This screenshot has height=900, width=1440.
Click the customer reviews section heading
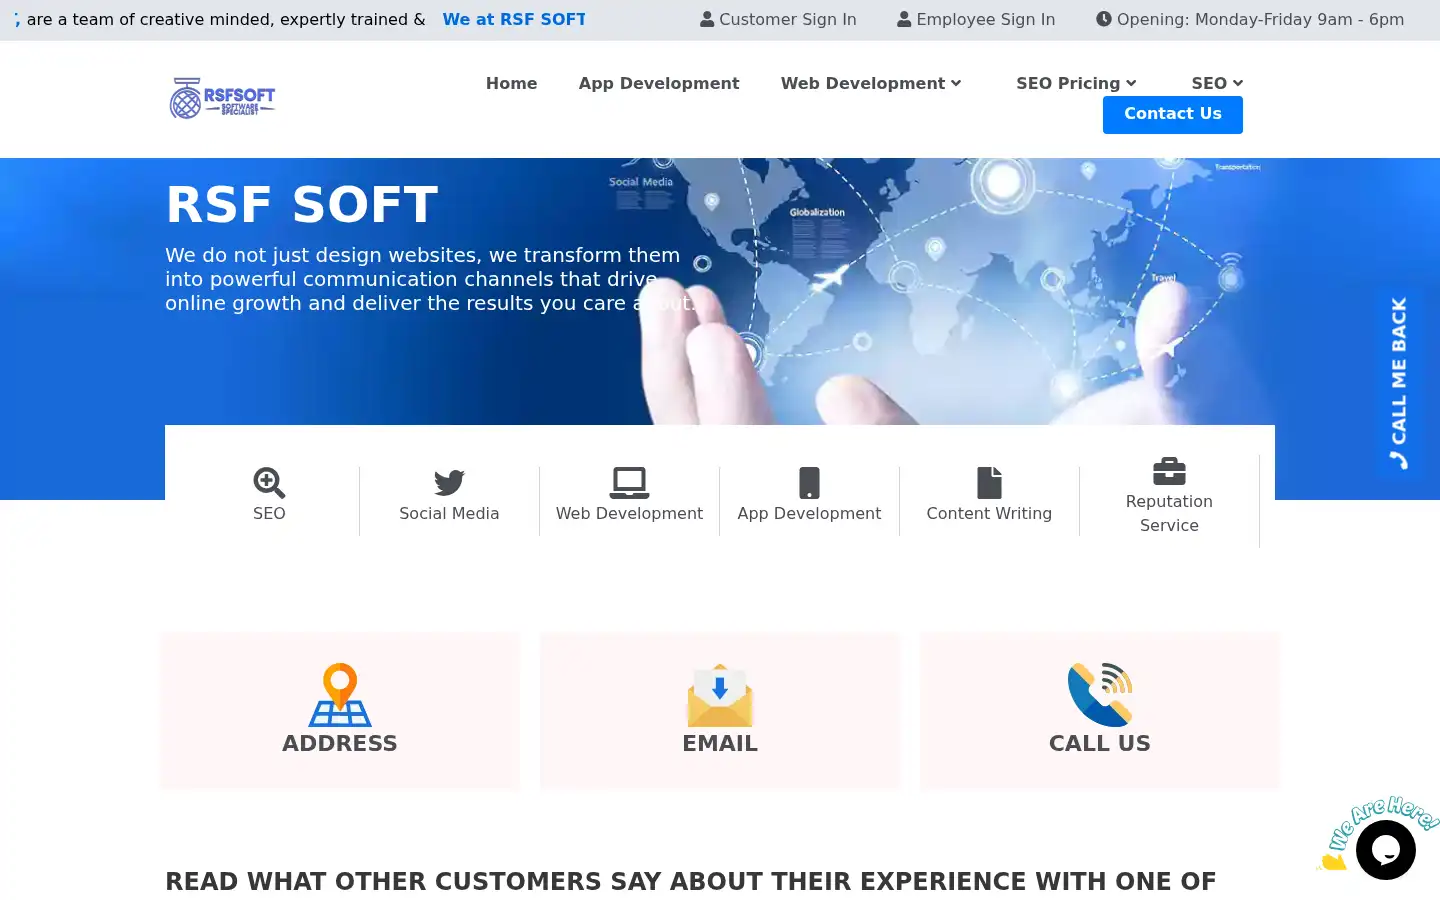[691, 881]
